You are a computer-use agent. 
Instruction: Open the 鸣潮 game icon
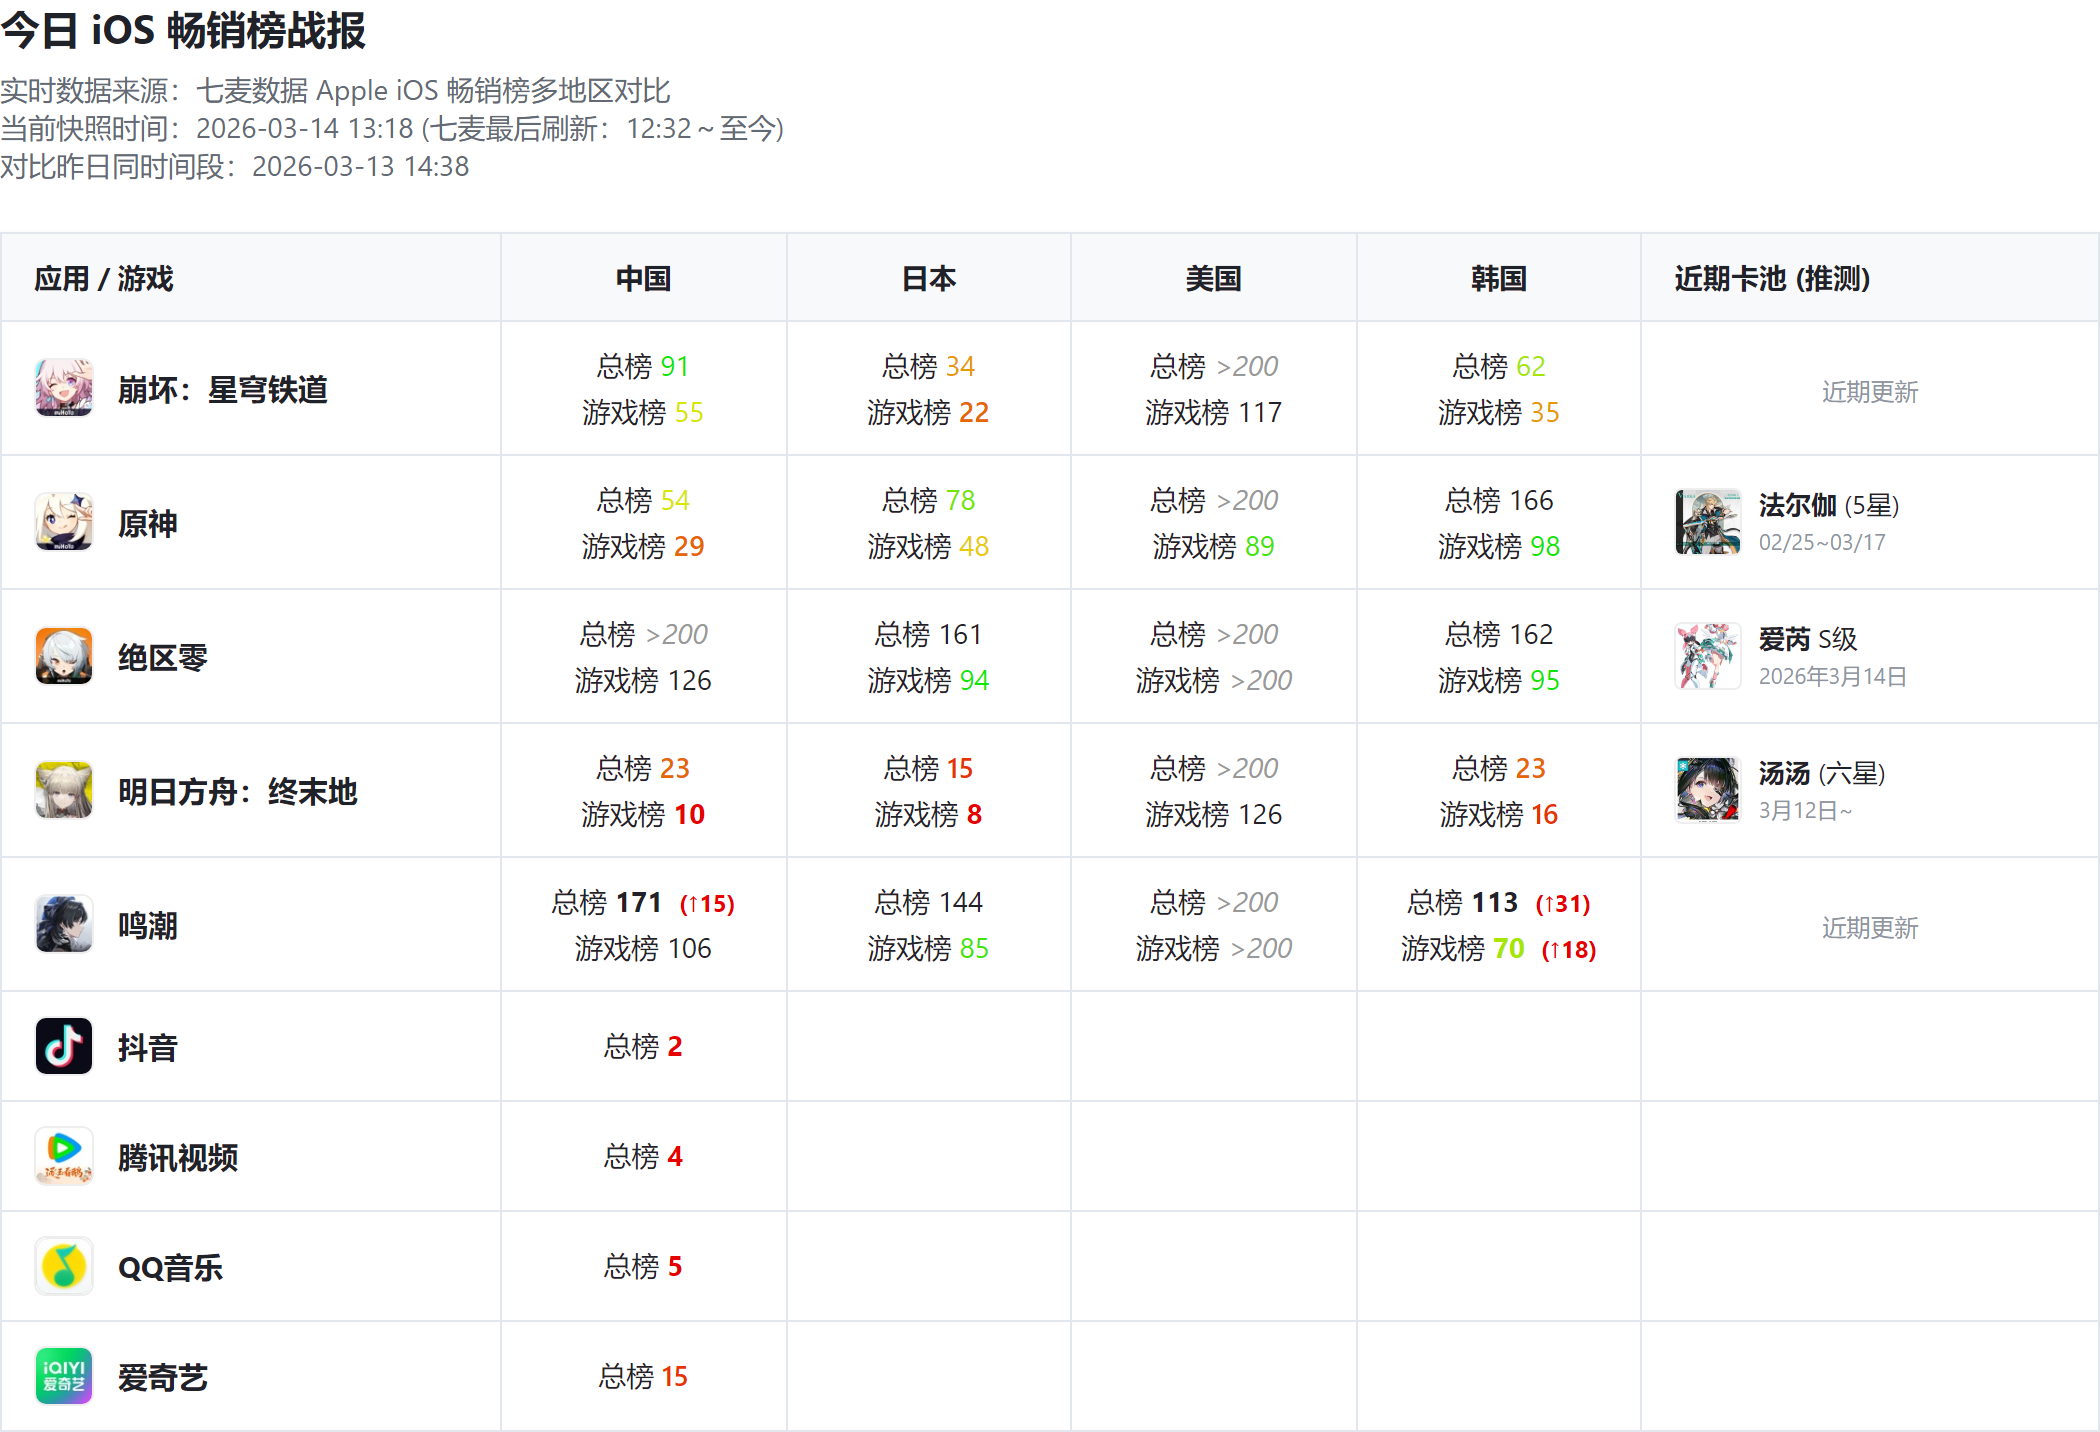pyautogui.click(x=64, y=924)
